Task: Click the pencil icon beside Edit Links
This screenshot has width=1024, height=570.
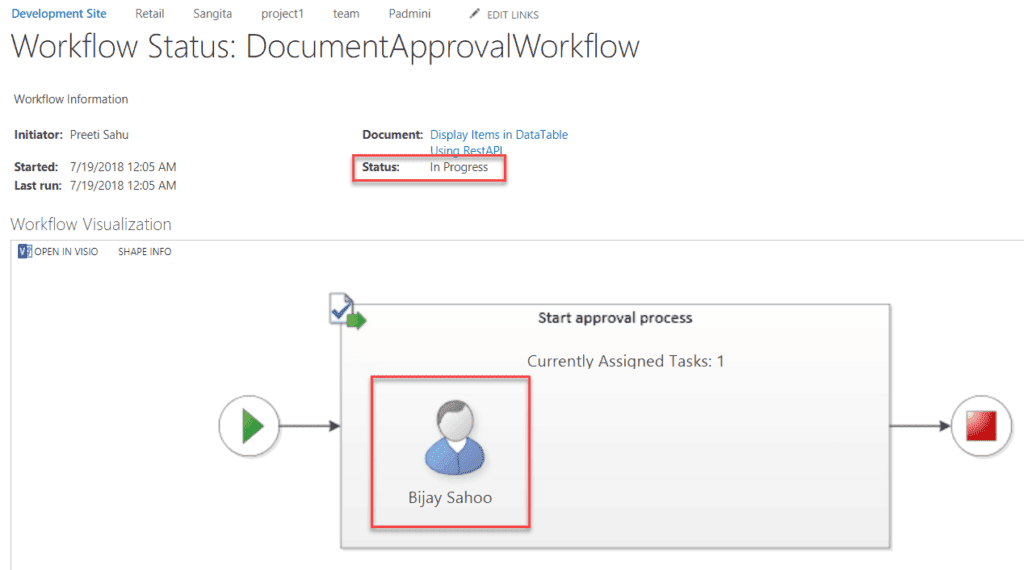Action: 475,14
